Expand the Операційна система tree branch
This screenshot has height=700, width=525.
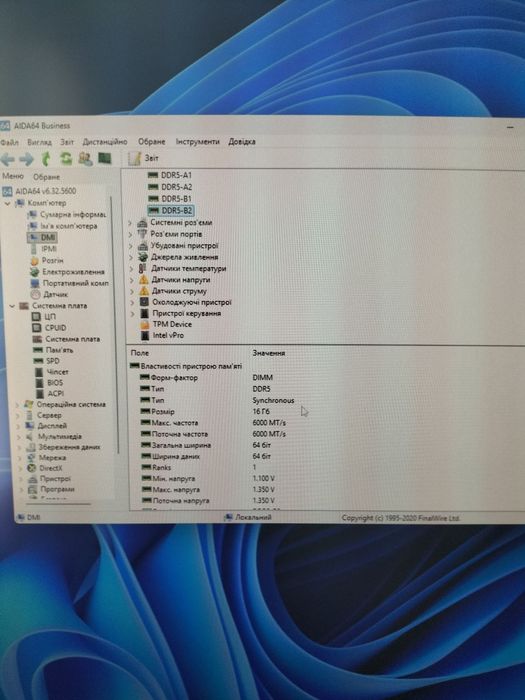coord(18,405)
